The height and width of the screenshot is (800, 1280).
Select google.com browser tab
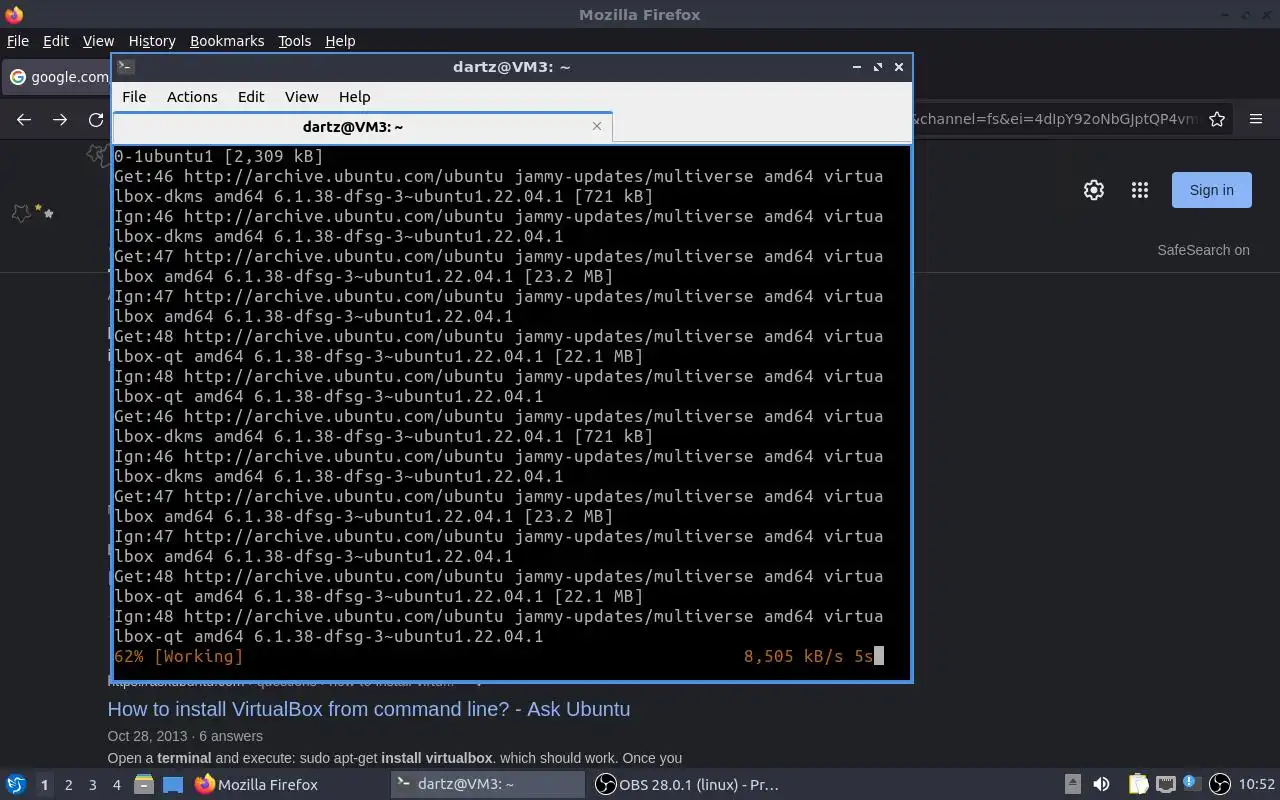point(58,77)
